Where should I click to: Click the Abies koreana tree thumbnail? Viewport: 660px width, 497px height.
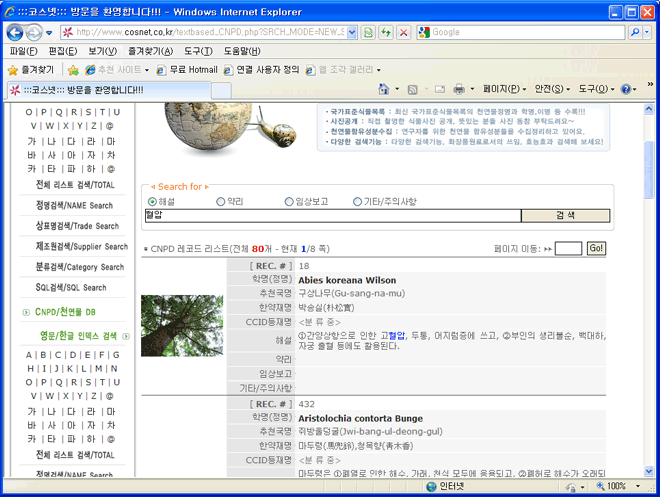coord(182,326)
